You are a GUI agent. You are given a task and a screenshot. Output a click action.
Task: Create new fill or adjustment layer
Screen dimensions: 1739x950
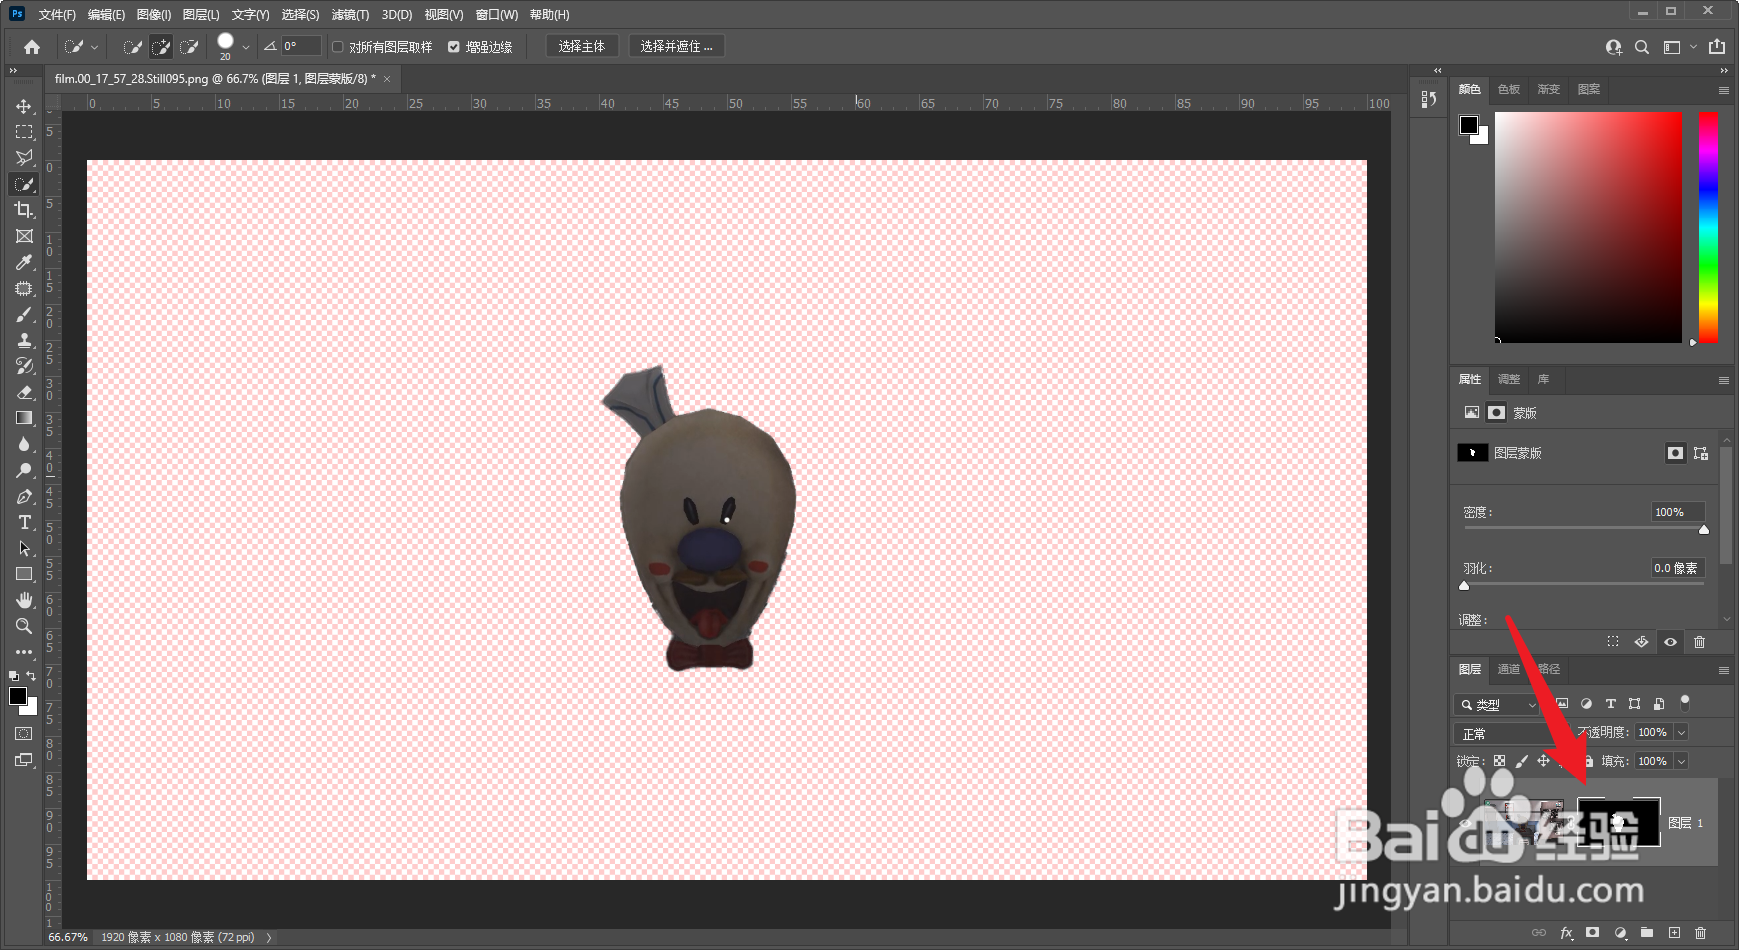click(x=1620, y=933)
